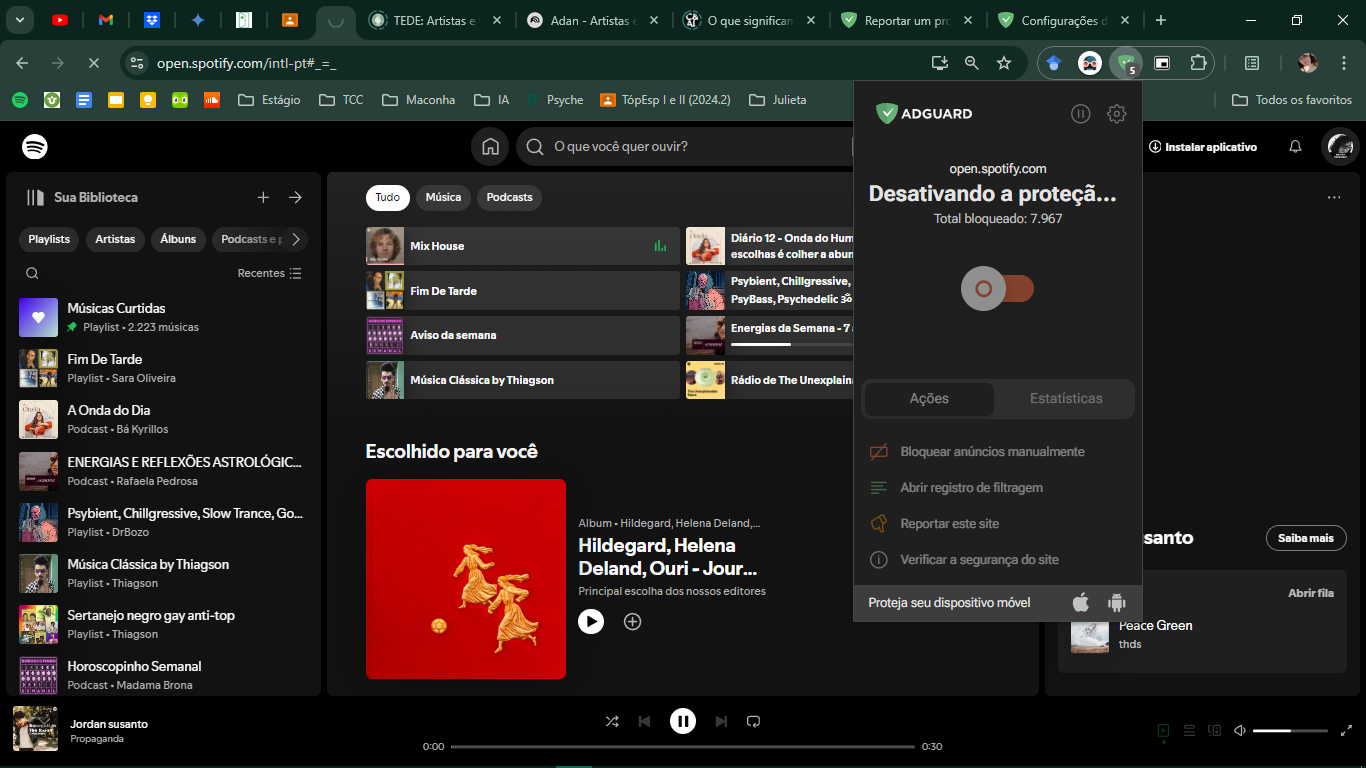Bookmark this page with the star icon
Image resolution: width=1366 pixels, height=768 pixels.
click(x=1004, y=63)
